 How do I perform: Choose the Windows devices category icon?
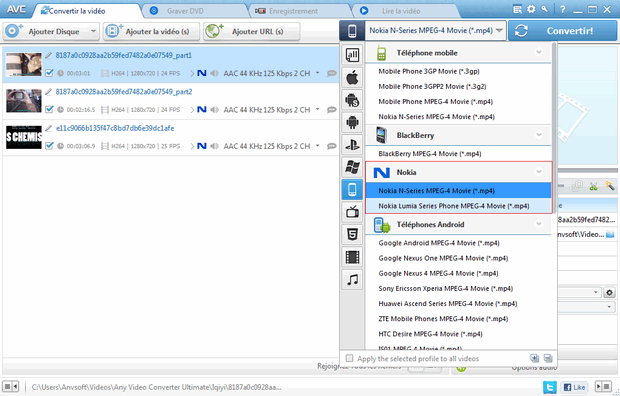(352, 167)
